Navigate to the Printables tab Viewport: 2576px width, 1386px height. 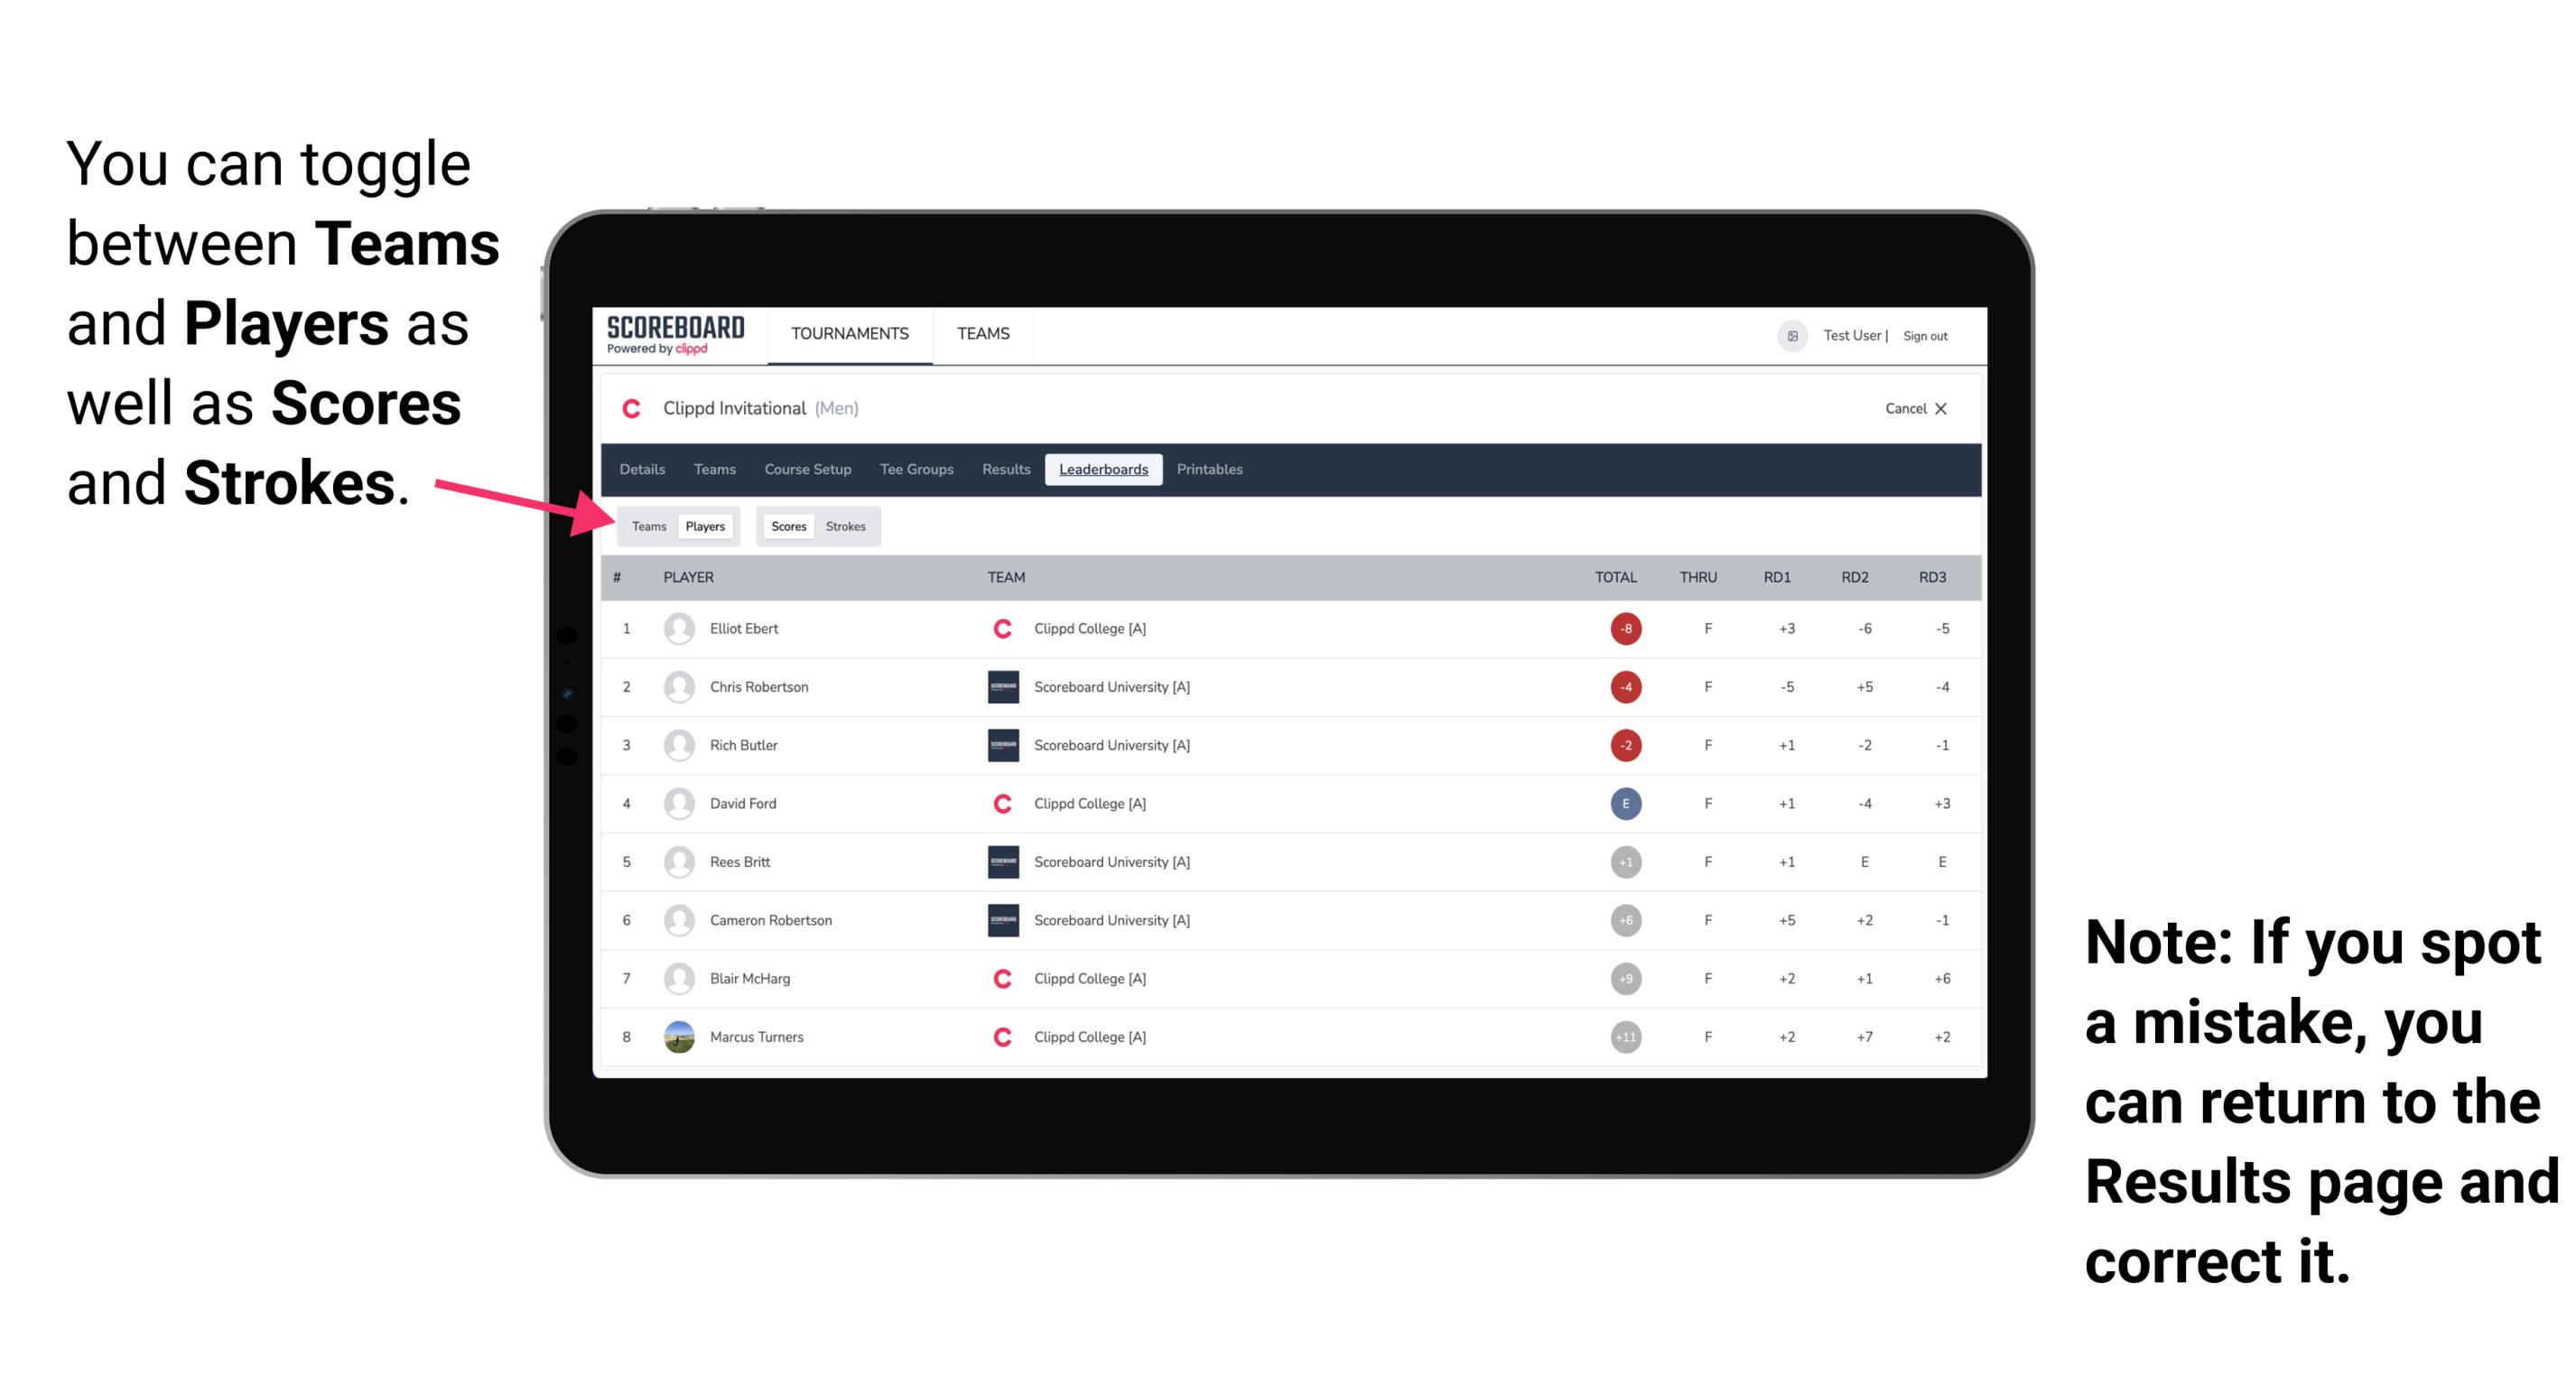[x=1213, y=470]
